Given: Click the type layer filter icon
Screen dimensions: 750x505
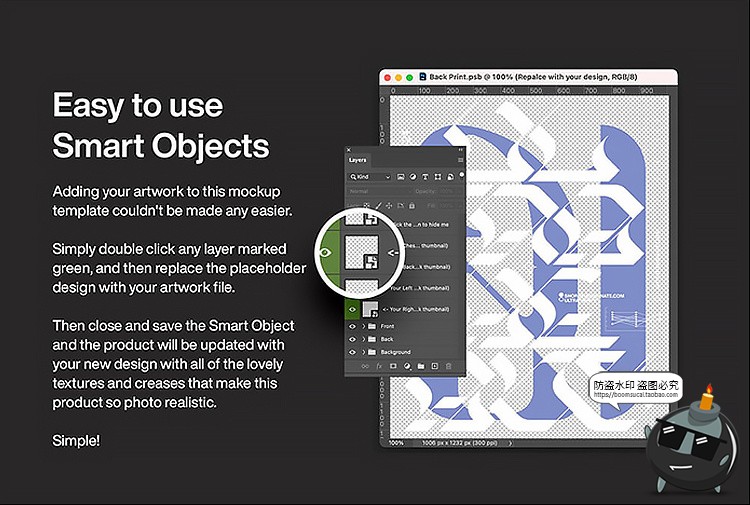Looking at the screenshot, I should [426, 177].
